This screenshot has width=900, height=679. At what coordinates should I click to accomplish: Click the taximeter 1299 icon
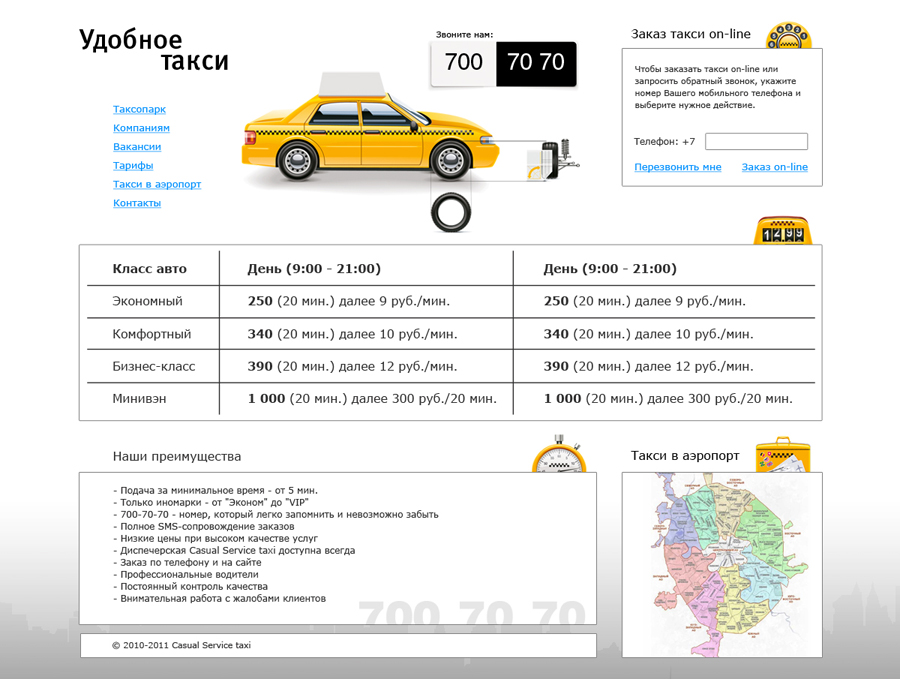click(x=783, y=231)
